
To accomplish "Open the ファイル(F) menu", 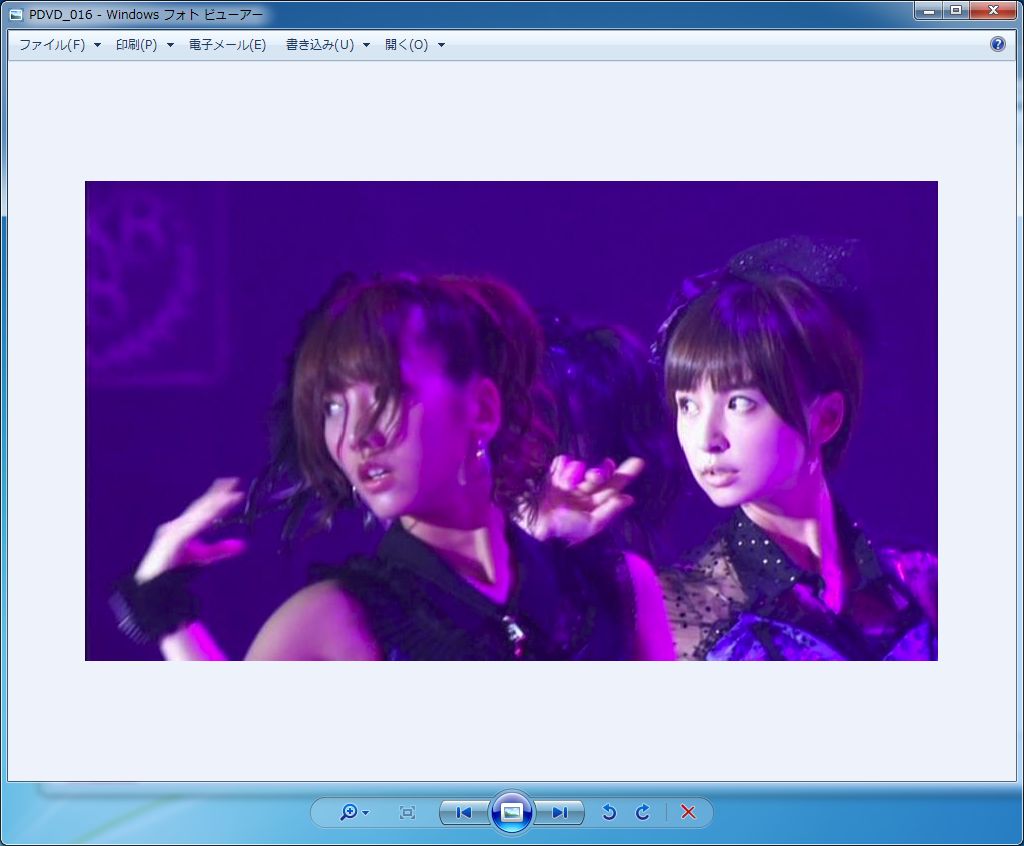I will (52, 44).
